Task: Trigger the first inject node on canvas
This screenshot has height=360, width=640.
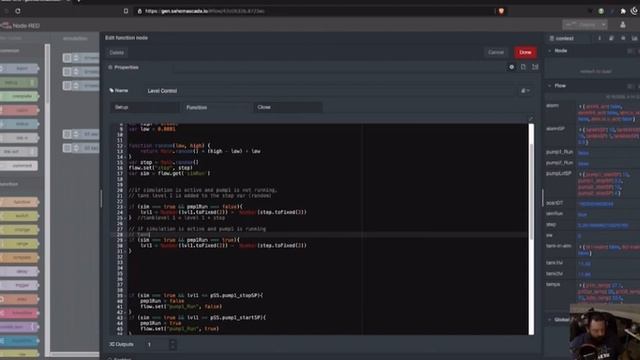Action: (x=67, y=58)
